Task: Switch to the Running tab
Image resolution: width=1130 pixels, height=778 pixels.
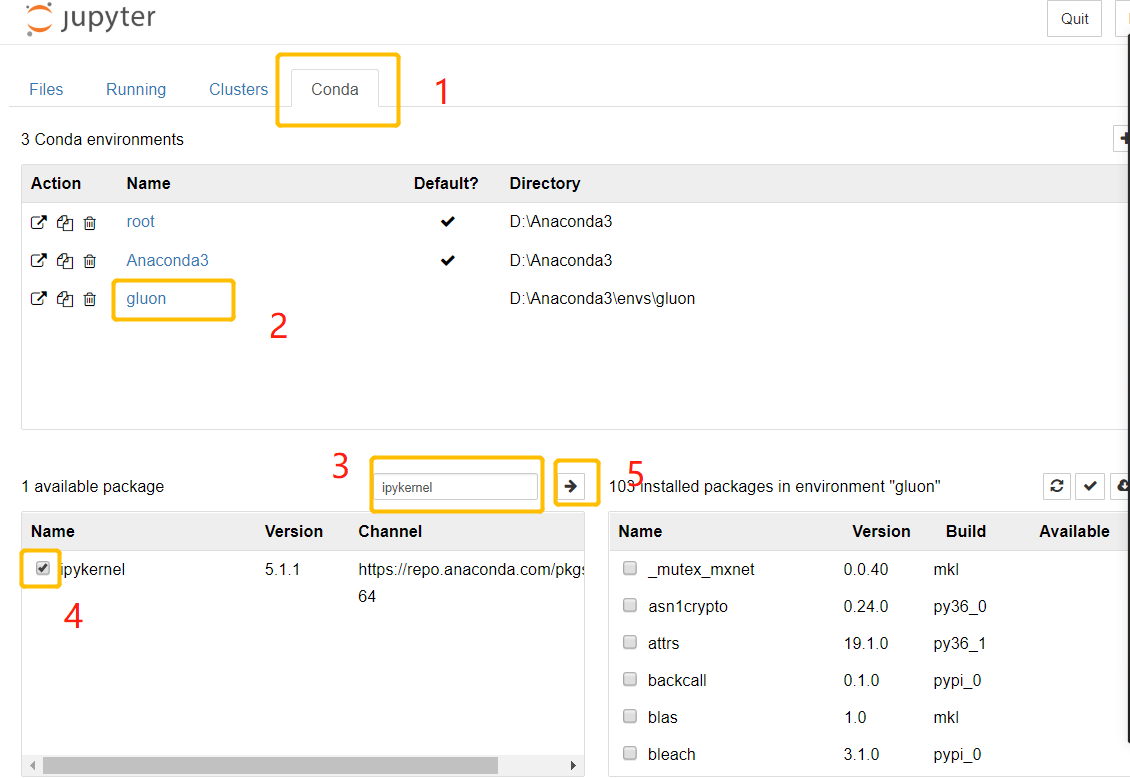Action: pos(136,89)
